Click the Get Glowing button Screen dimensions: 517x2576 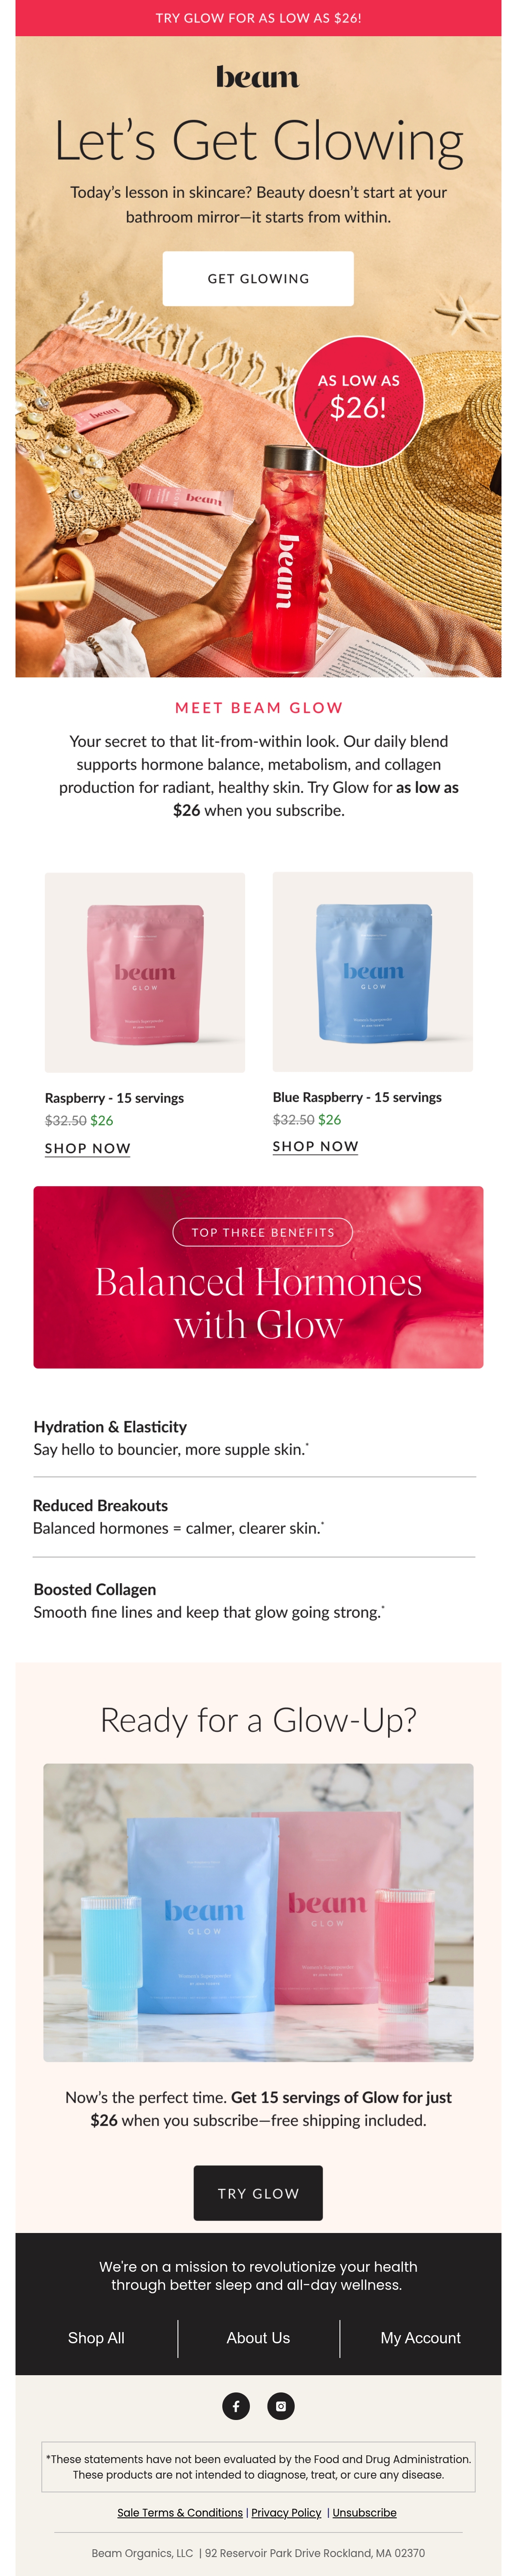[x=258, y=278]
